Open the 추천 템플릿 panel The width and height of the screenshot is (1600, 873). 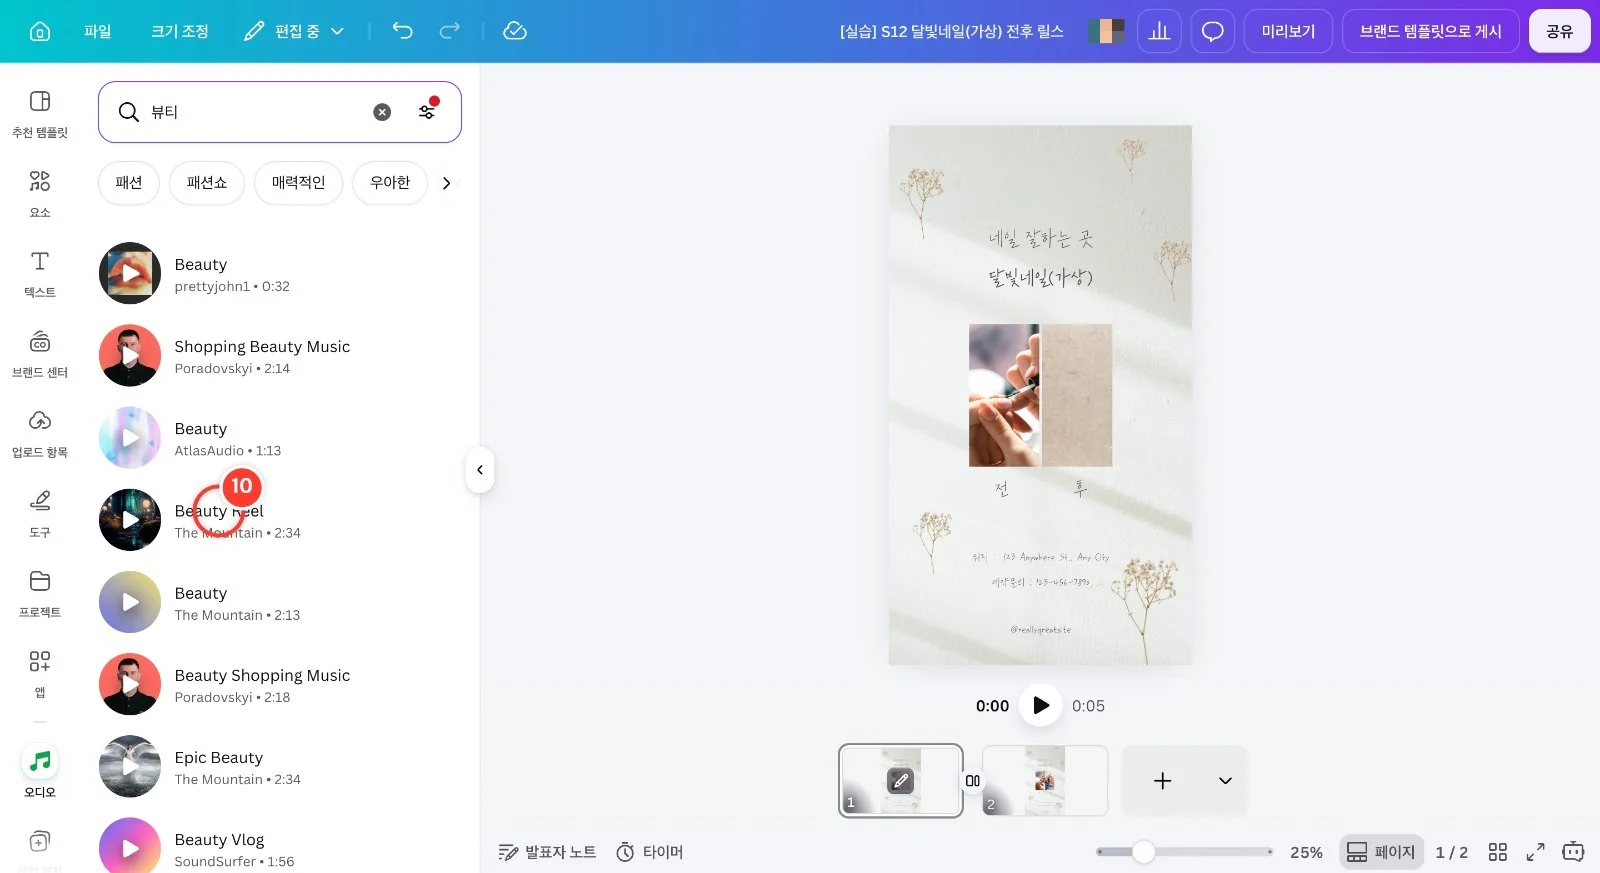pyautogui.click(x=40, y=114)
